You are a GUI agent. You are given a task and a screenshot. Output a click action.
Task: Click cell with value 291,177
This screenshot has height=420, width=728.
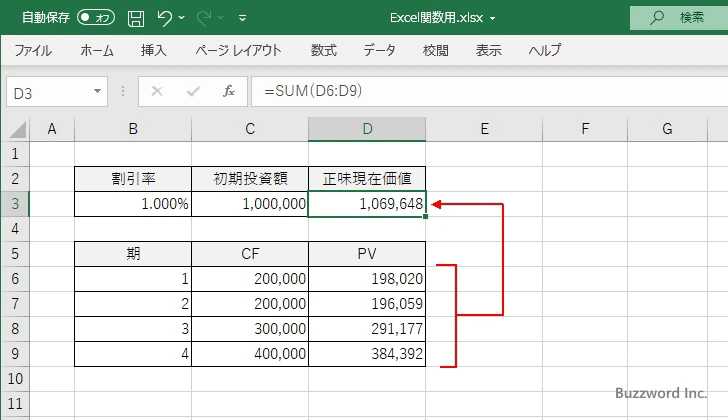tap(367, 329)
